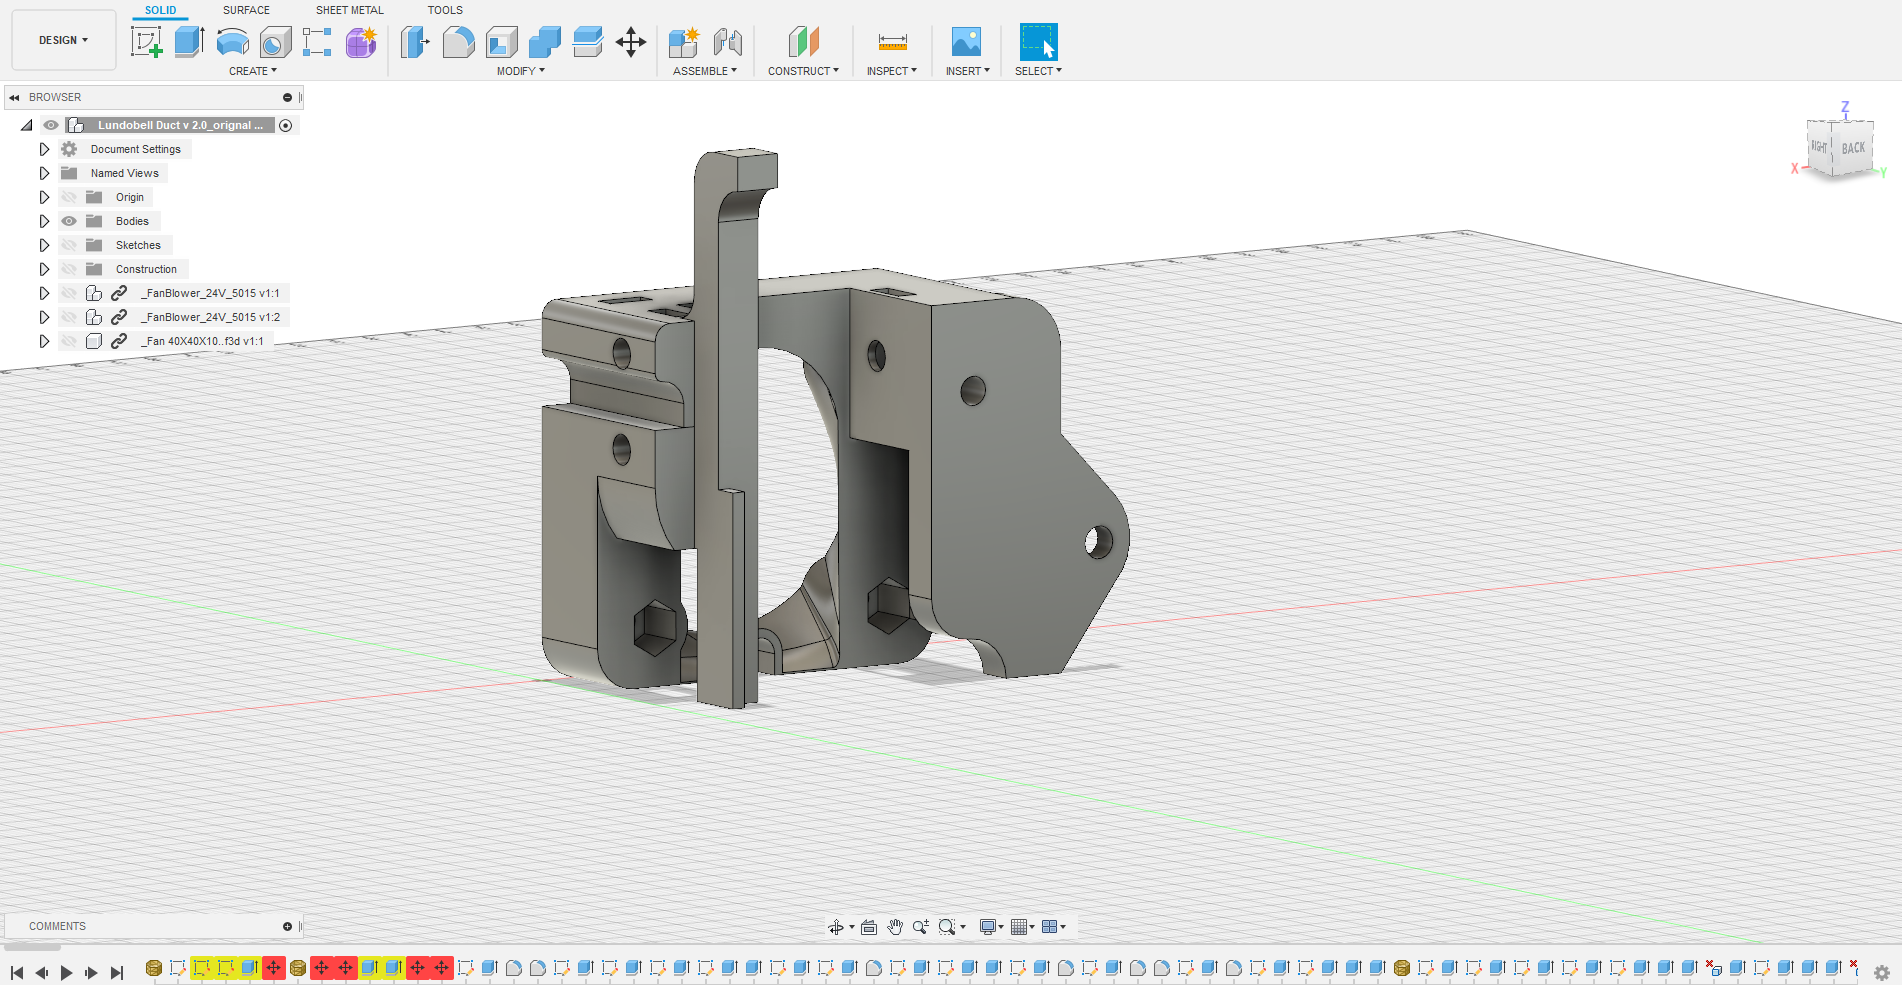Click the BACK face of view cube
The width and height of the screenshot is (1902, 985).
coord(1853,148)
